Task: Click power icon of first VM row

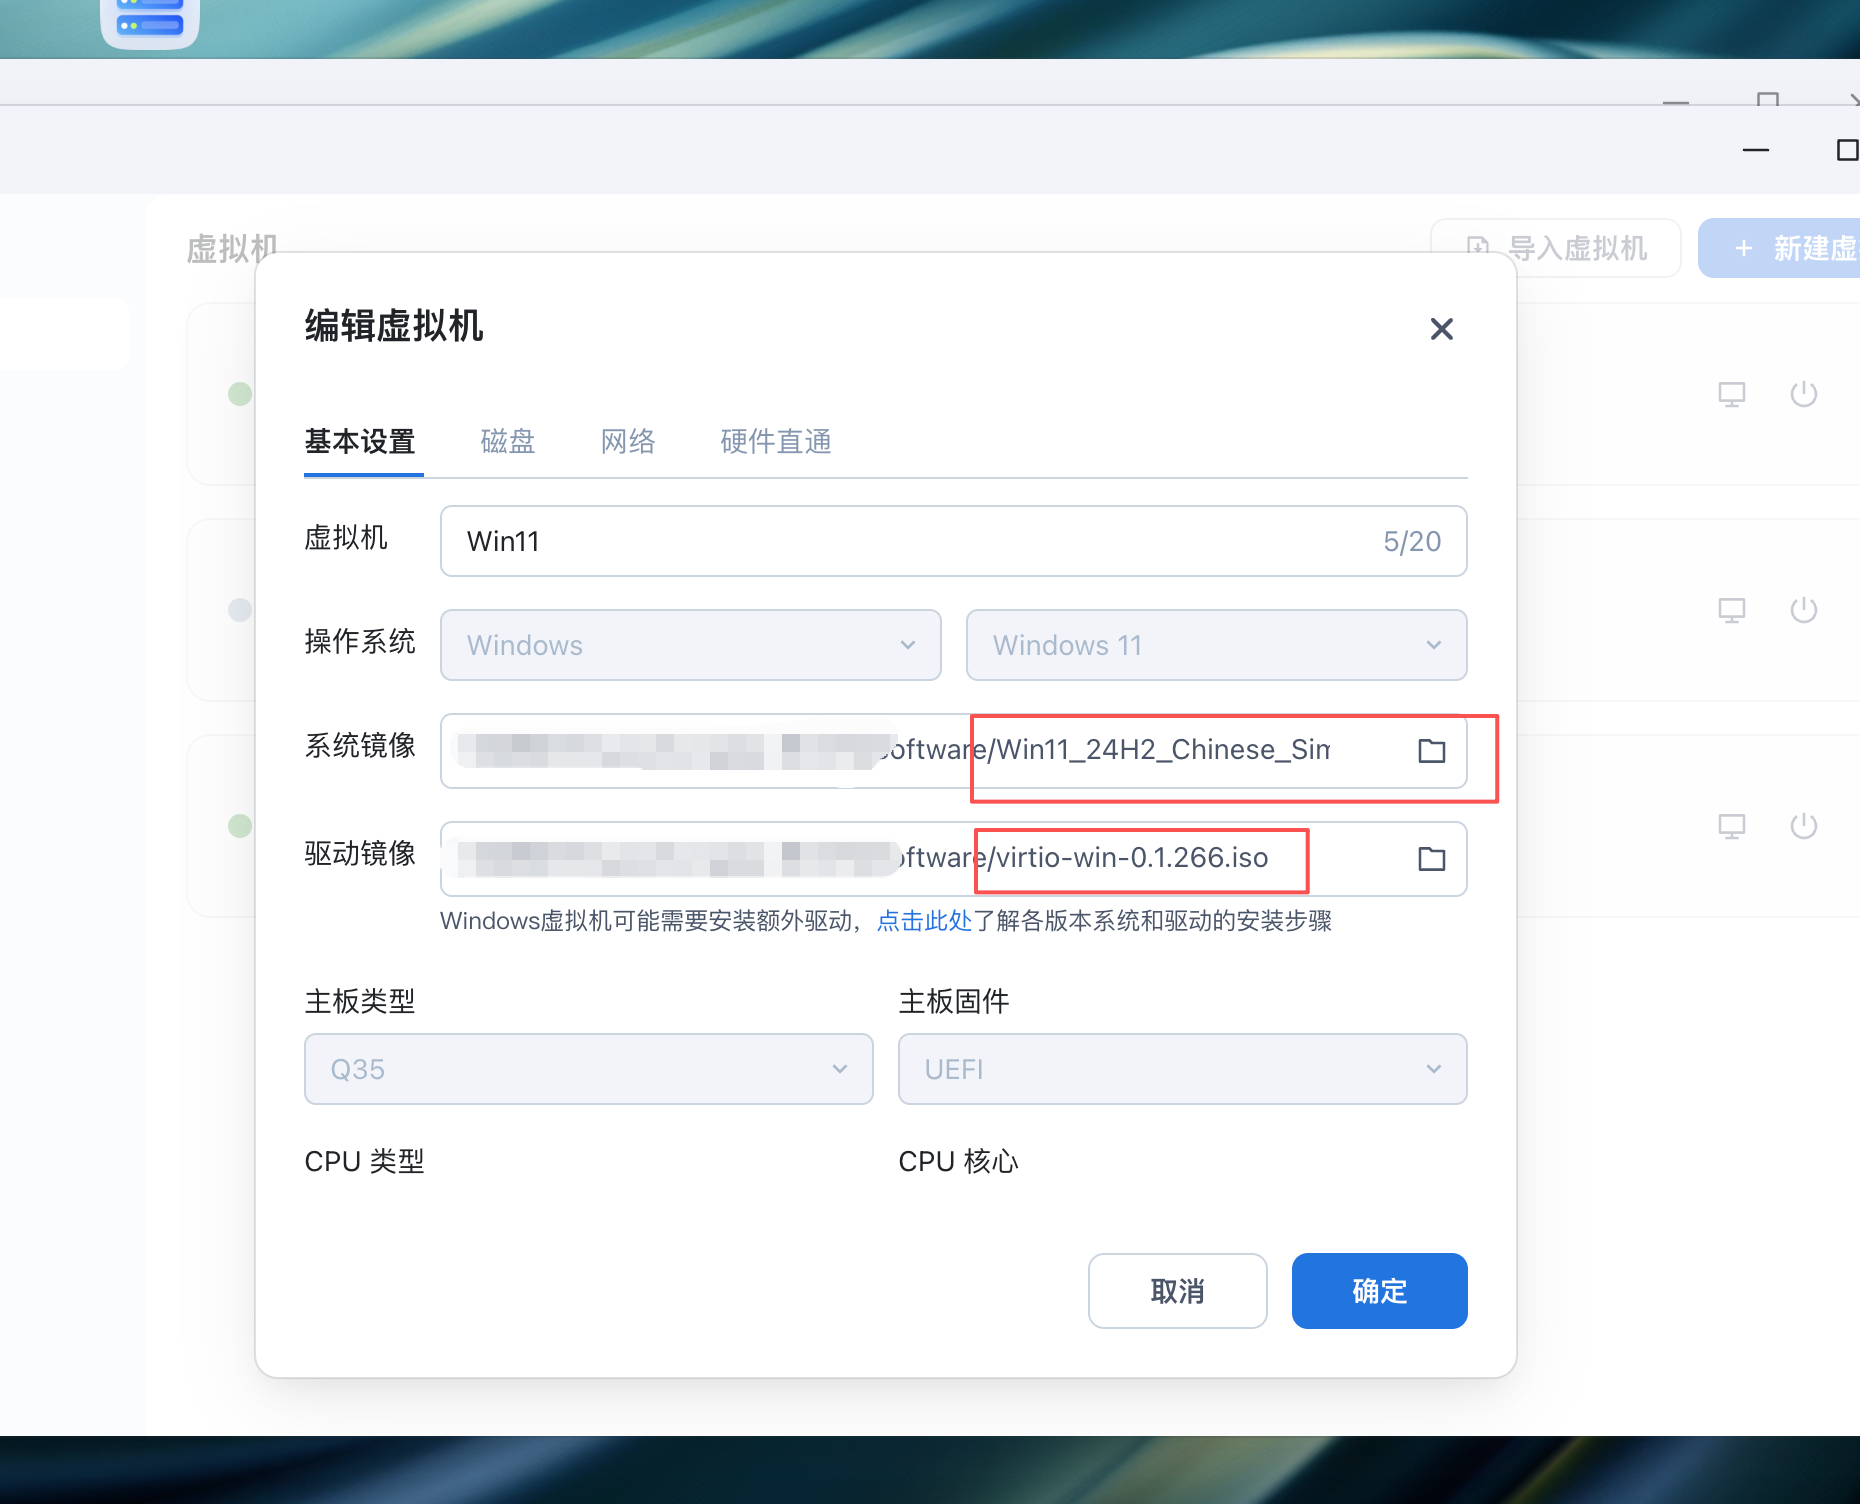Action: tap(1804, 394)
